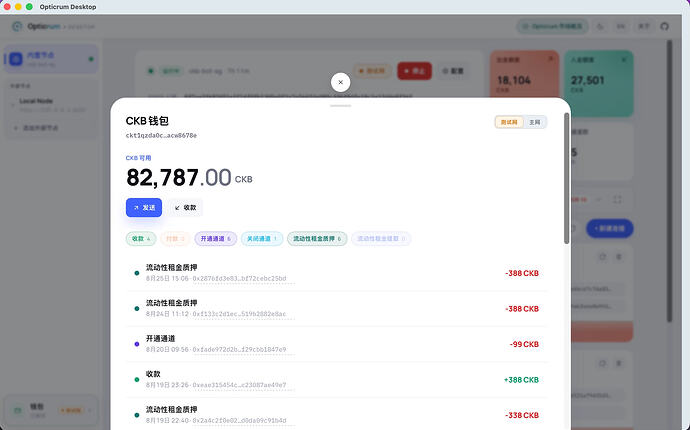Select the 收款 transaction row dated 8月19日 23:26

[x=337, y=379]
